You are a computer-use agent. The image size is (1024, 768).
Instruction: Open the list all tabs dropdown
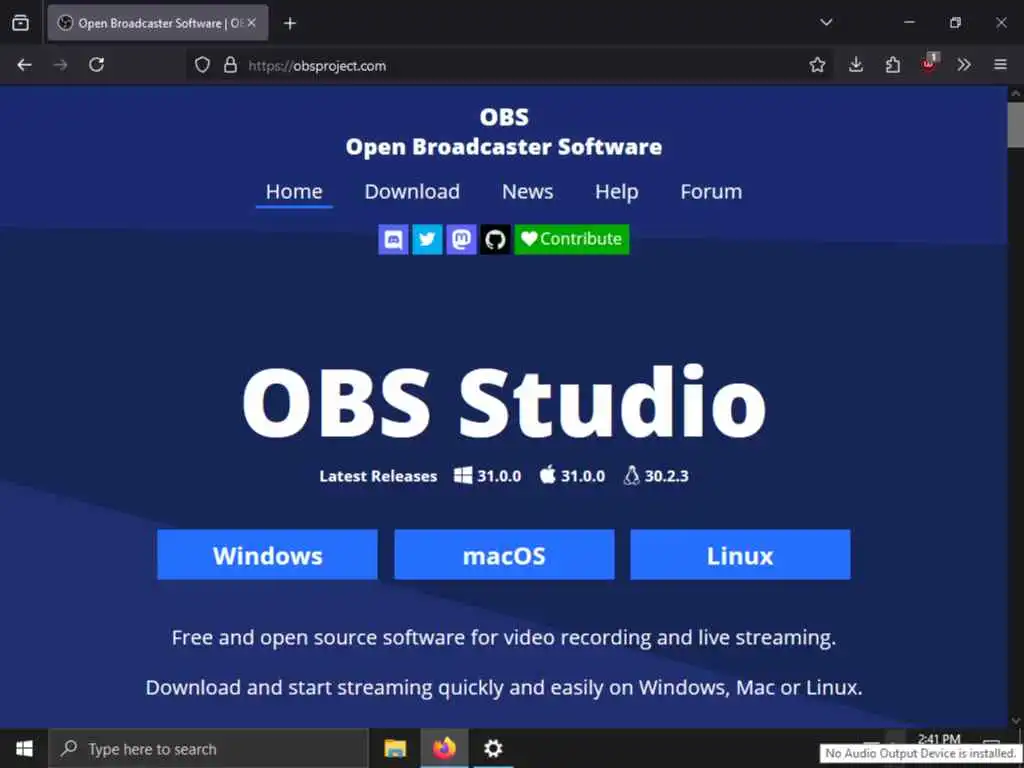tap(826, 23)
